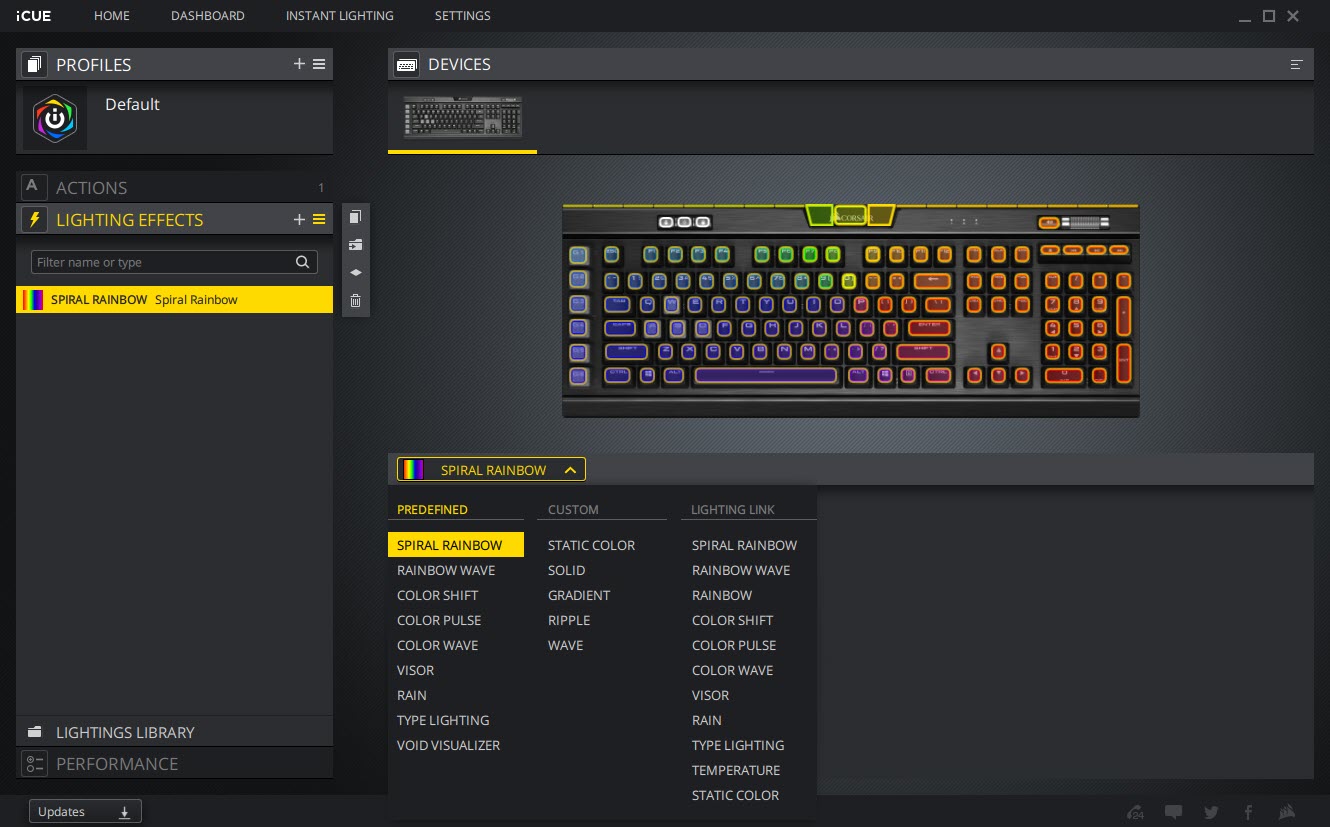Click the spacebar on keyboard preview
Viewport: 1330px width, 827px height.
pyautogui.click(x=765, y=376)
